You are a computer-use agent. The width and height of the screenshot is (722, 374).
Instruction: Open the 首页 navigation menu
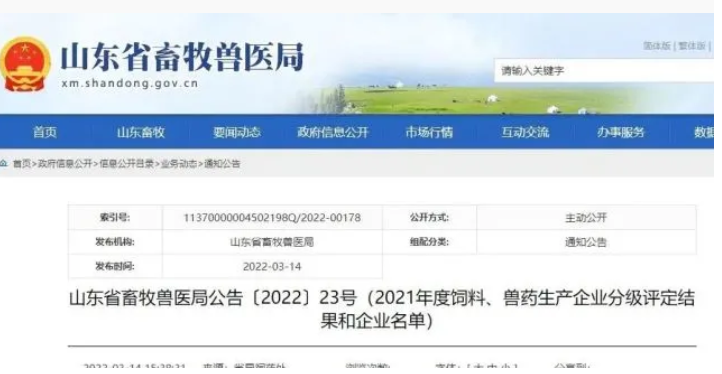(x=45, y=132)
